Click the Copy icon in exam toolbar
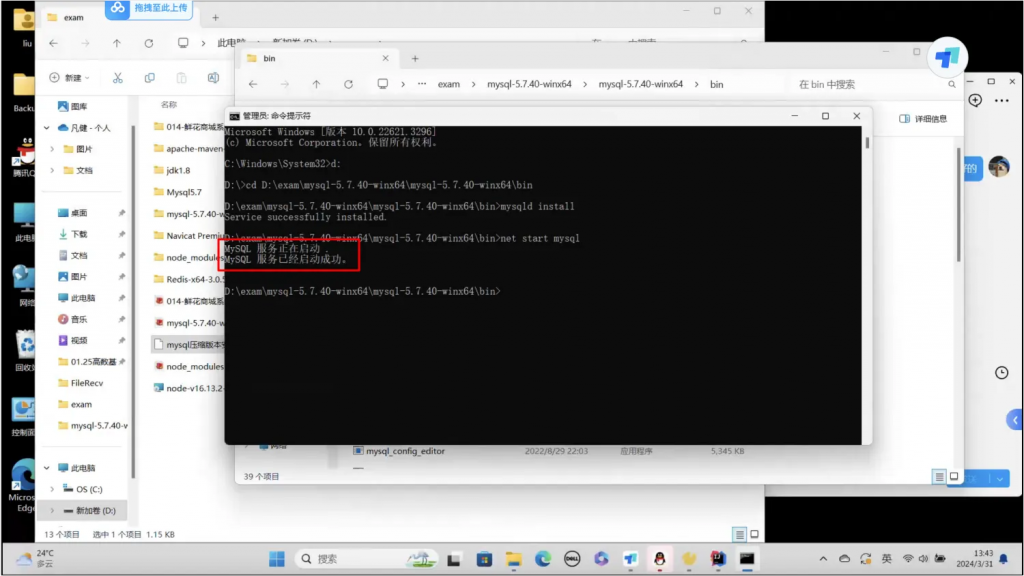The height and width of the screenshot is (576, 1024). pyautogui.click(x=149, y=78)
